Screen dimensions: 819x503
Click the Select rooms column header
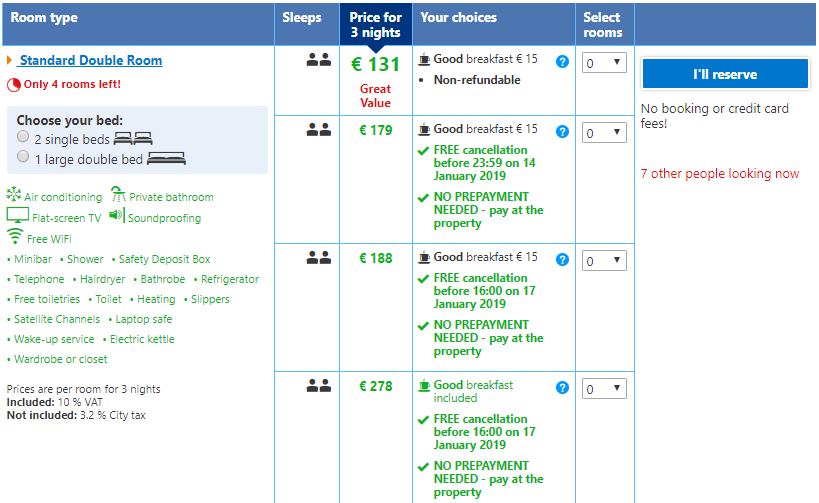click(x=602, y=24)
